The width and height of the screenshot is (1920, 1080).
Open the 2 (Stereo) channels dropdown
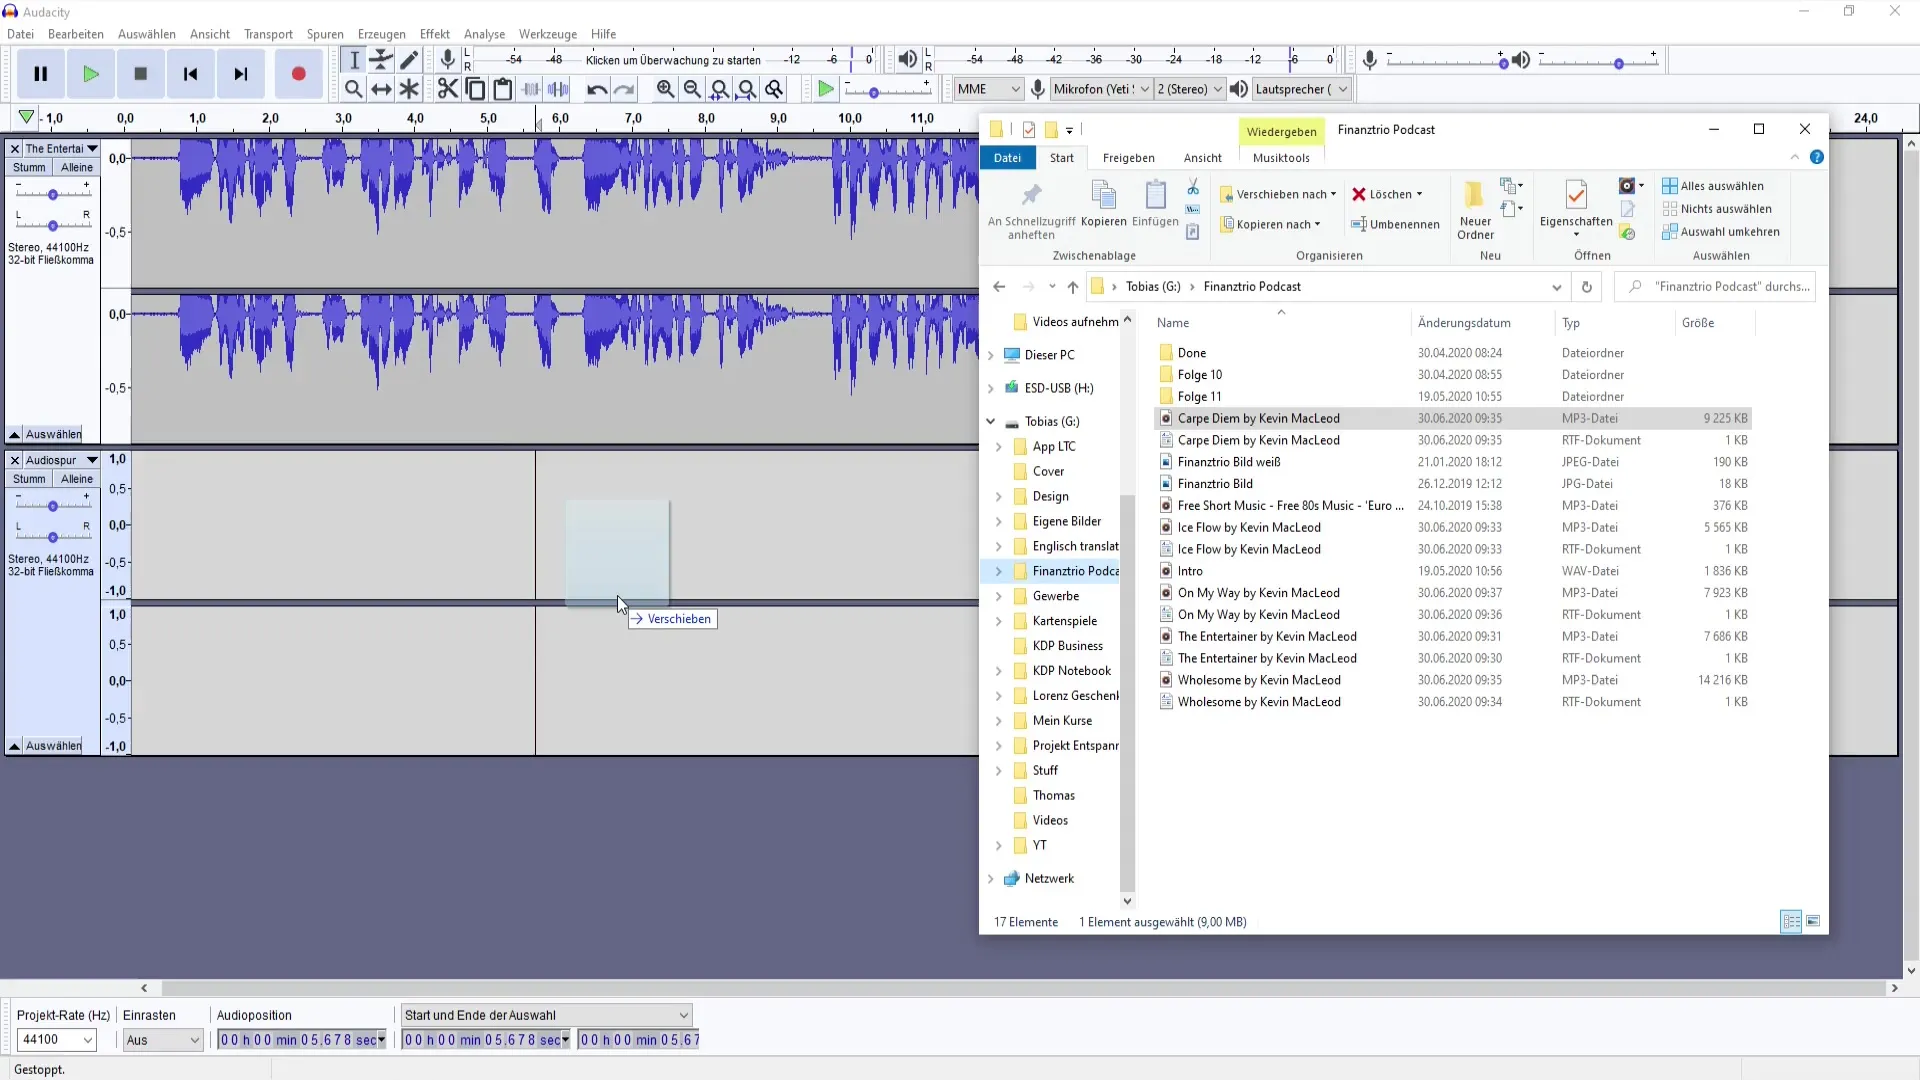tap(1189, 89)
